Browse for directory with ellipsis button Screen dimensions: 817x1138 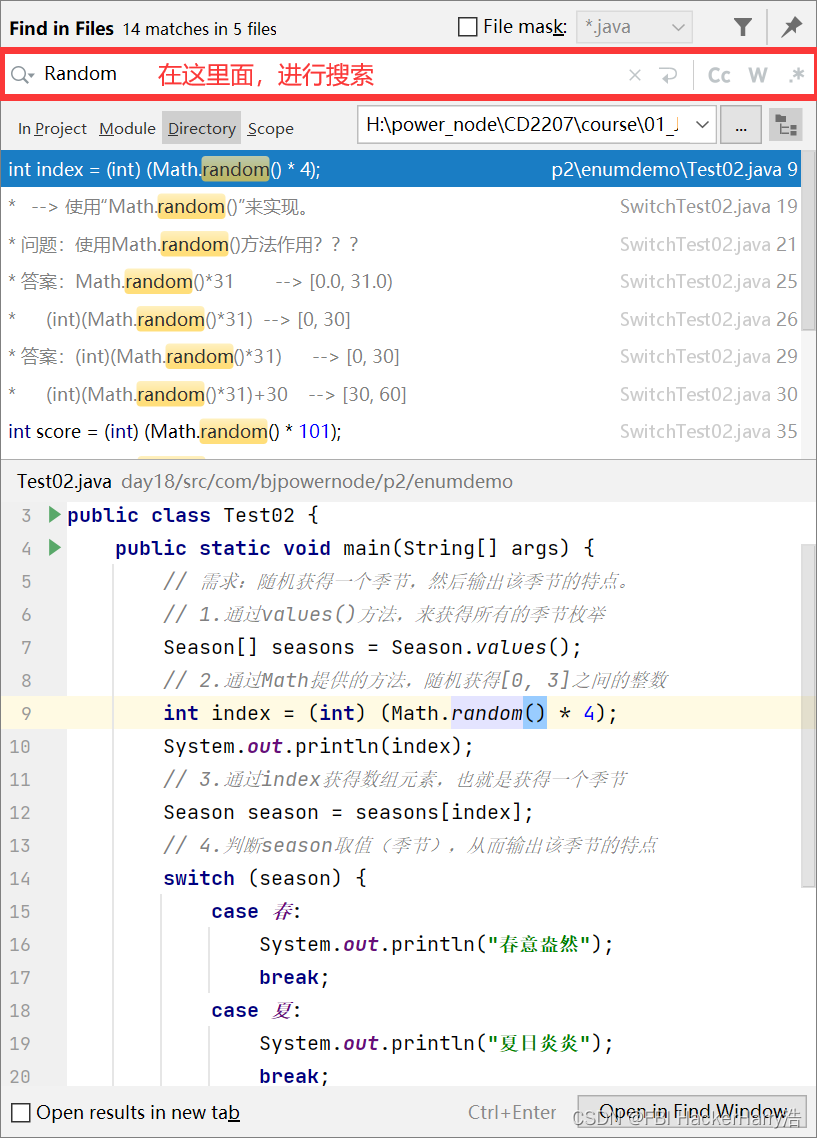tap(741, 125)
